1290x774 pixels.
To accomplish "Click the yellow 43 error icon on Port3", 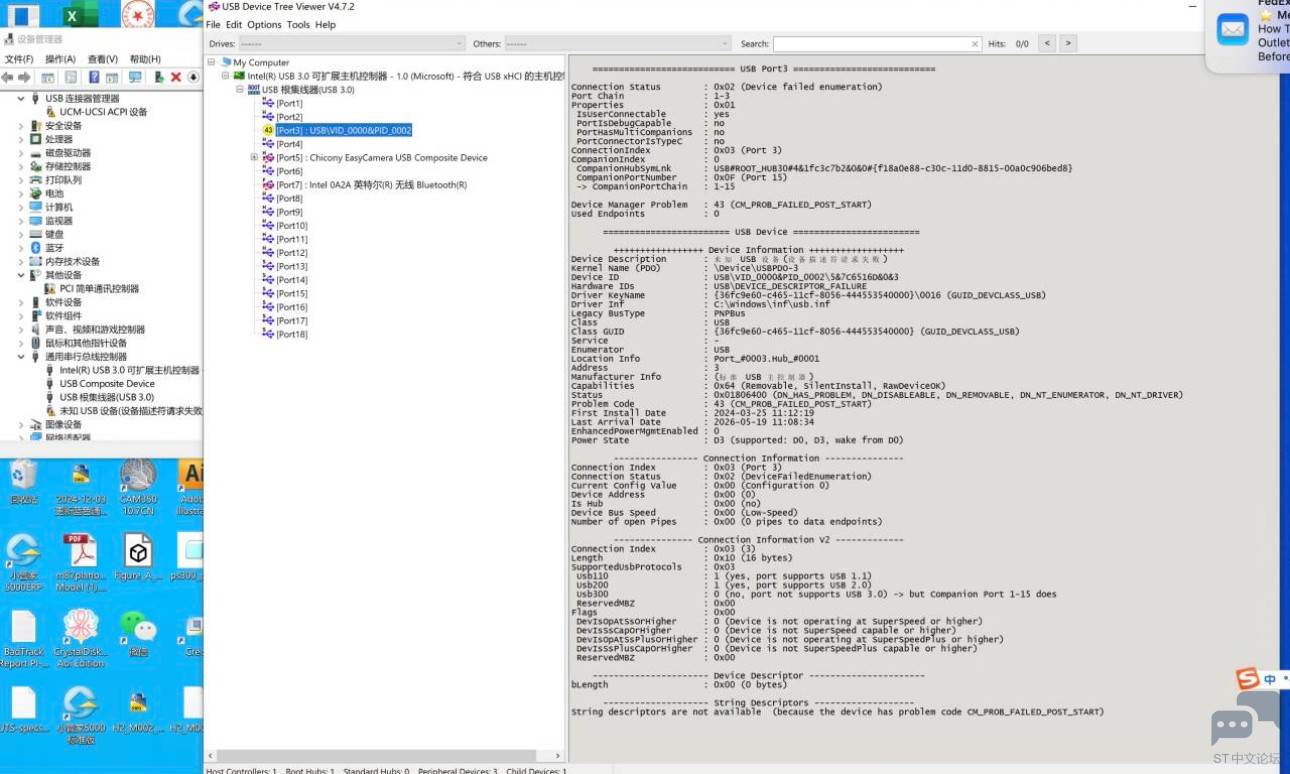I will (268, 131).
